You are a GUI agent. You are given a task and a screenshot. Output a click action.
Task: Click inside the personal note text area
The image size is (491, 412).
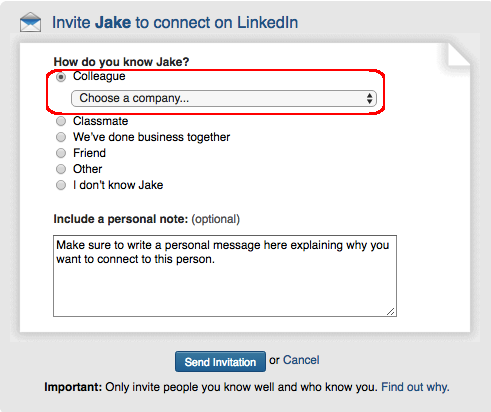tap(225, 276)
